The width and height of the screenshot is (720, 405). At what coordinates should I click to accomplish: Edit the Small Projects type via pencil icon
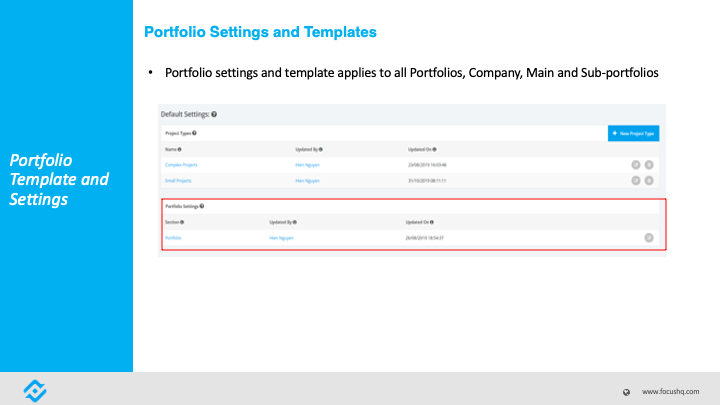point(636,180)
